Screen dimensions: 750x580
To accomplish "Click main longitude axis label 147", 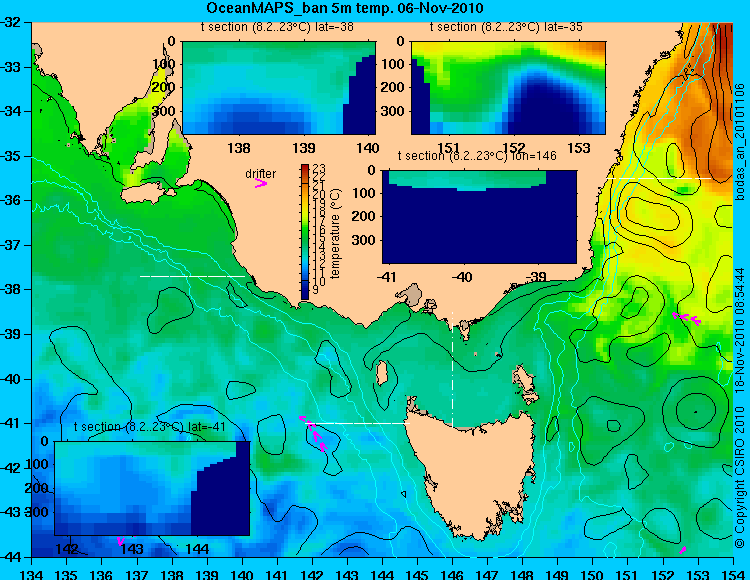I will pyautogui.click(x=487, y=574).
